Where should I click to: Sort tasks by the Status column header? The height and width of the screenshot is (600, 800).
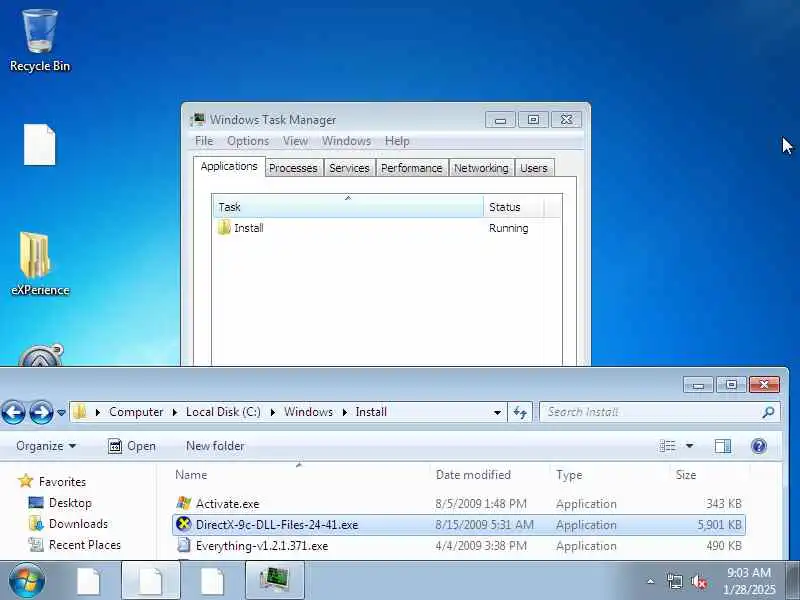[514, 207]
